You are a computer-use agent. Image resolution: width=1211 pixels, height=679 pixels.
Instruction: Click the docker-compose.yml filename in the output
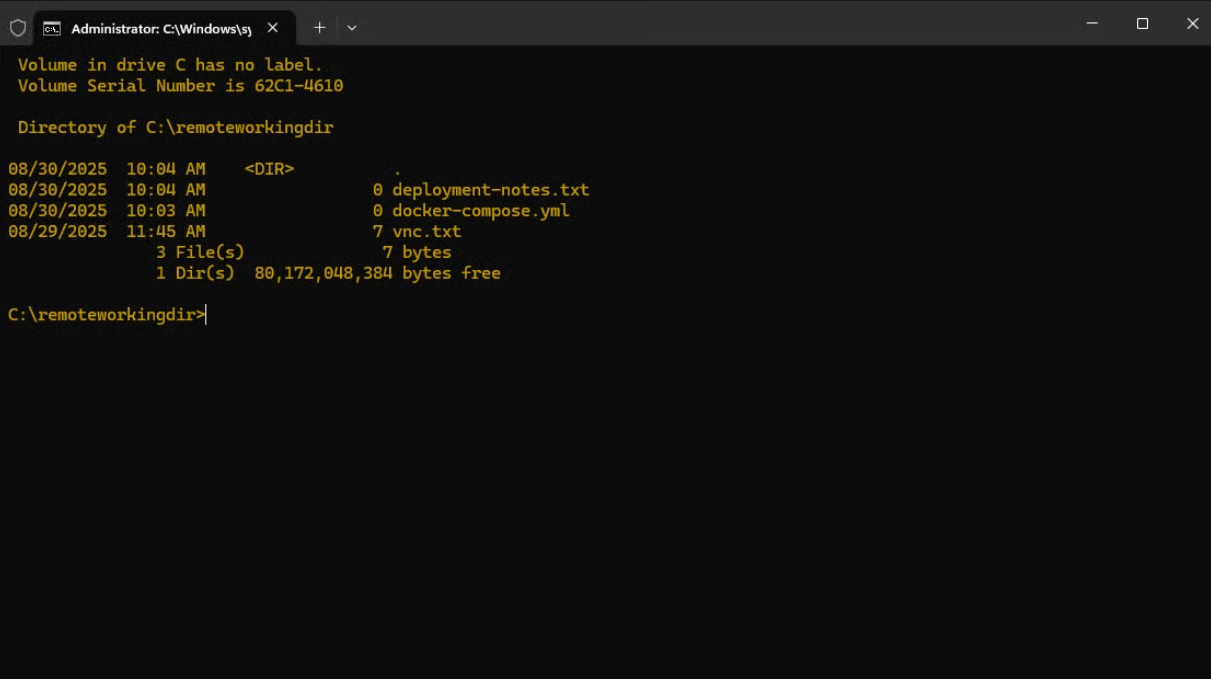click(480, 211)
